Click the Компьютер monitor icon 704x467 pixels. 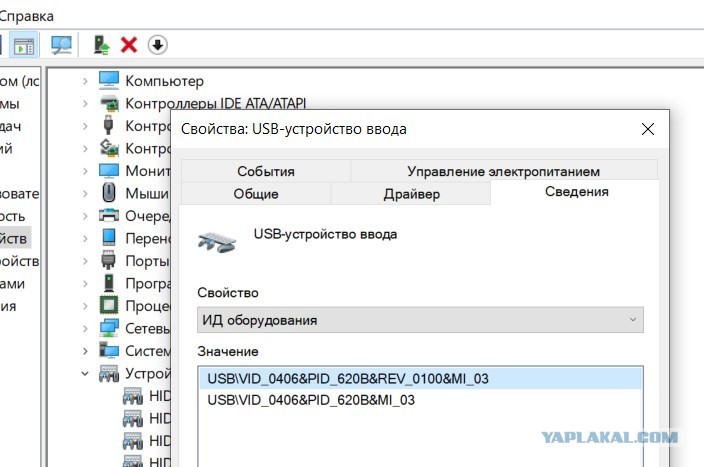pos(109,80)
